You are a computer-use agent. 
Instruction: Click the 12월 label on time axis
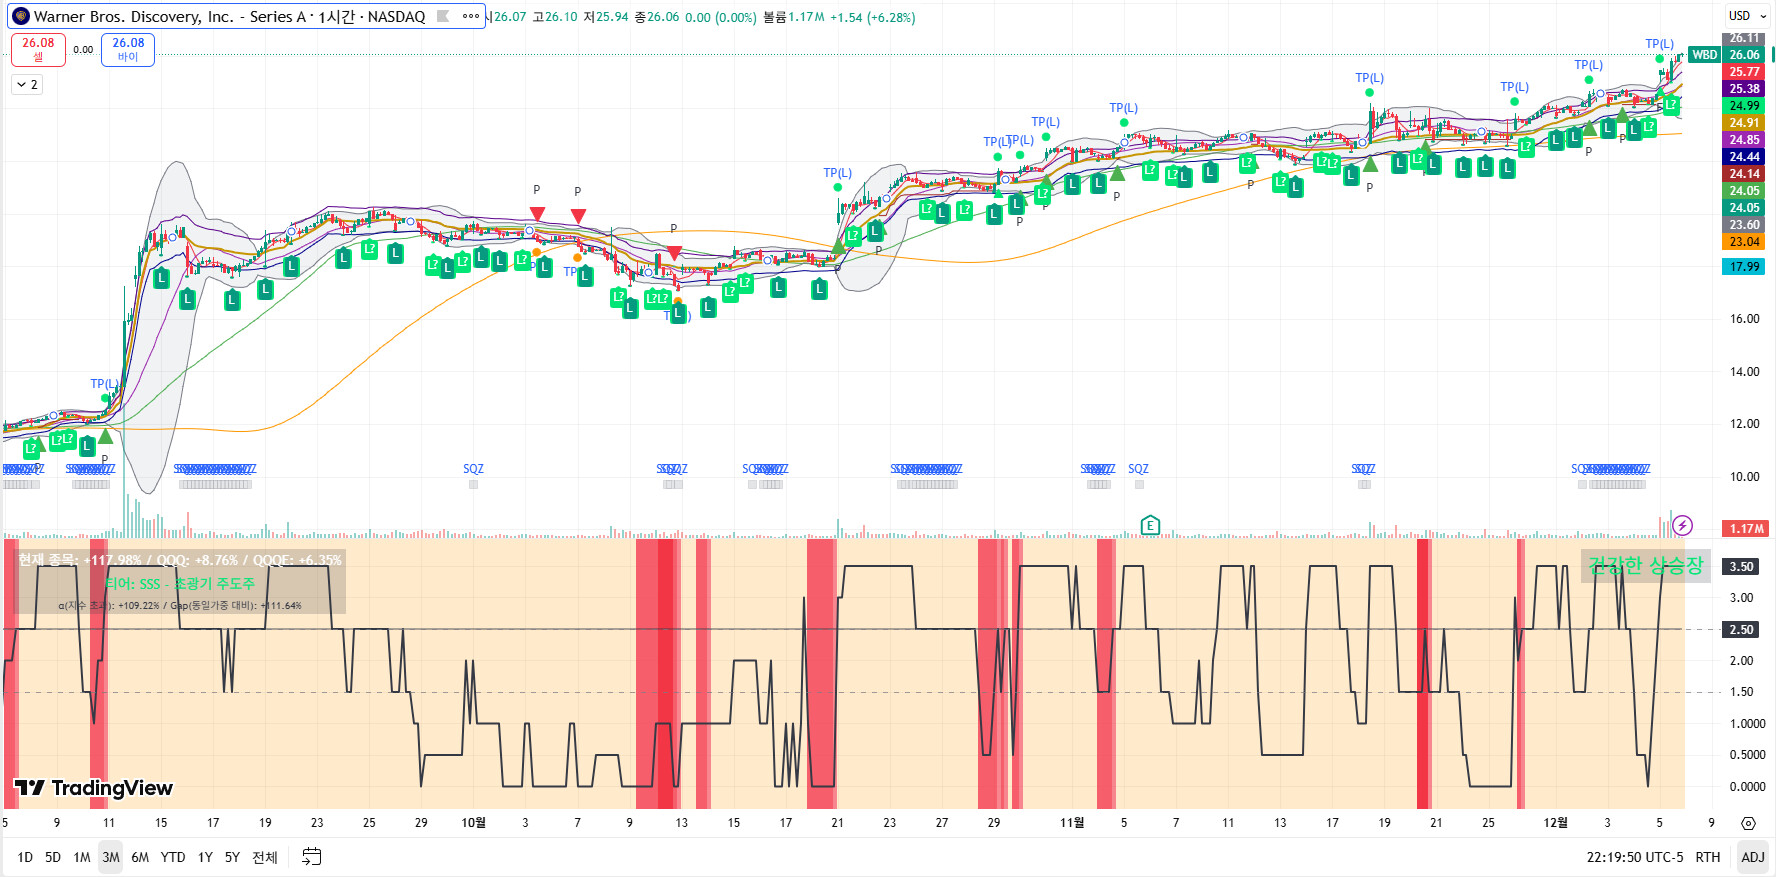[1556, 823]
